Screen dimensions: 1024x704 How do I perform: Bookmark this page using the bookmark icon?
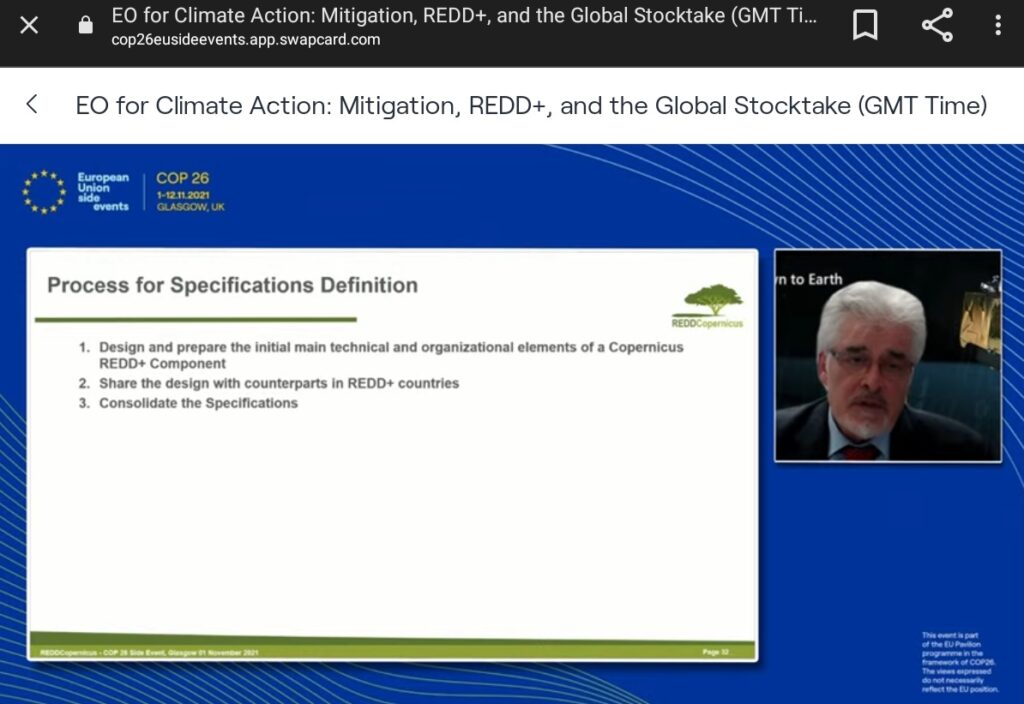[x=865, y=26]
